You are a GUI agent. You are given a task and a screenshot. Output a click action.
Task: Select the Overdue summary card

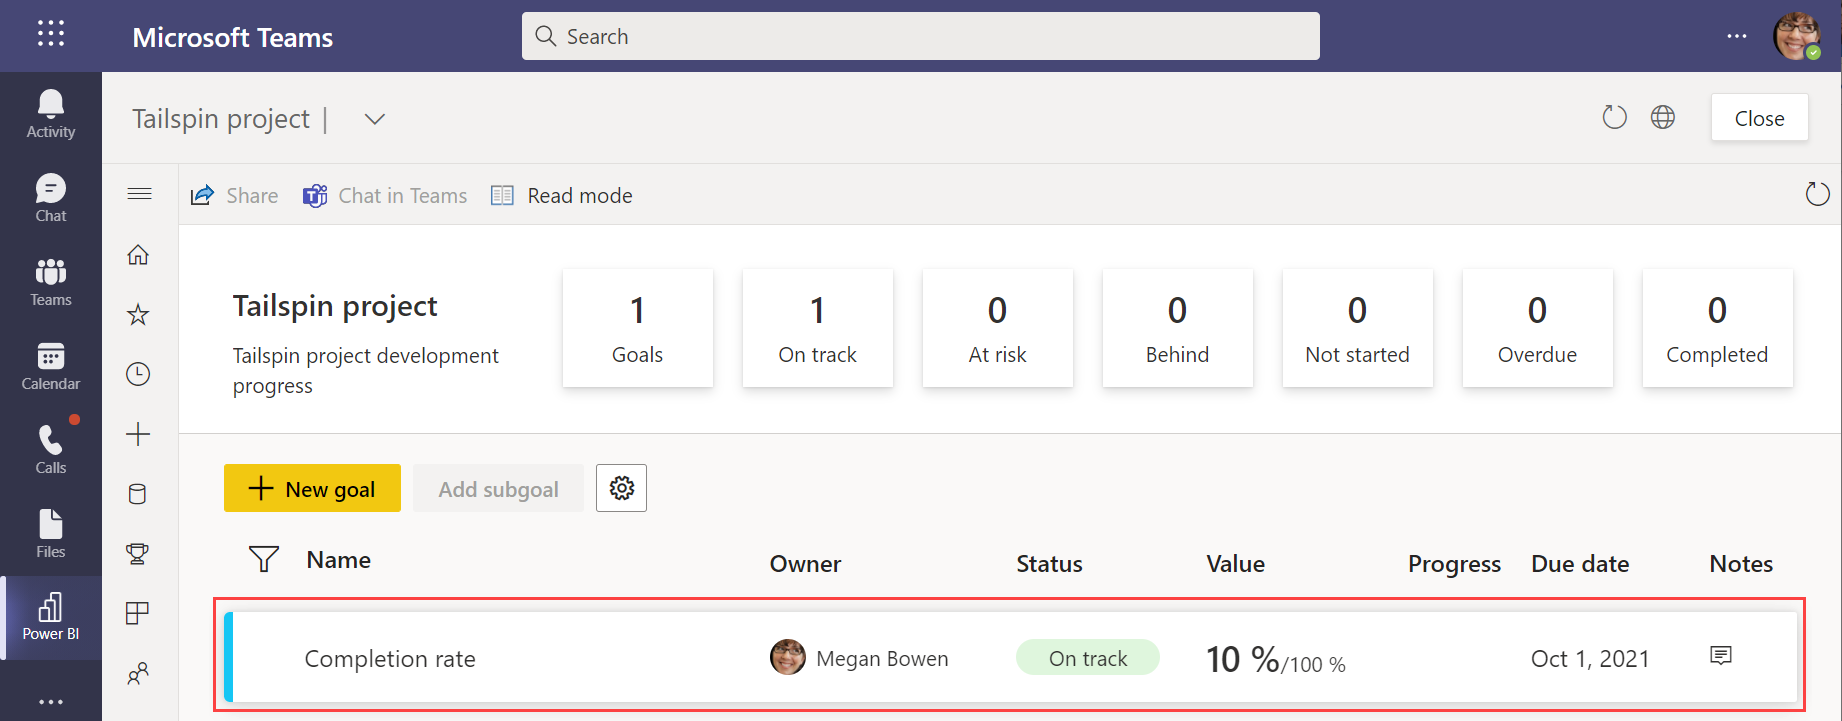coord(1538,327)
